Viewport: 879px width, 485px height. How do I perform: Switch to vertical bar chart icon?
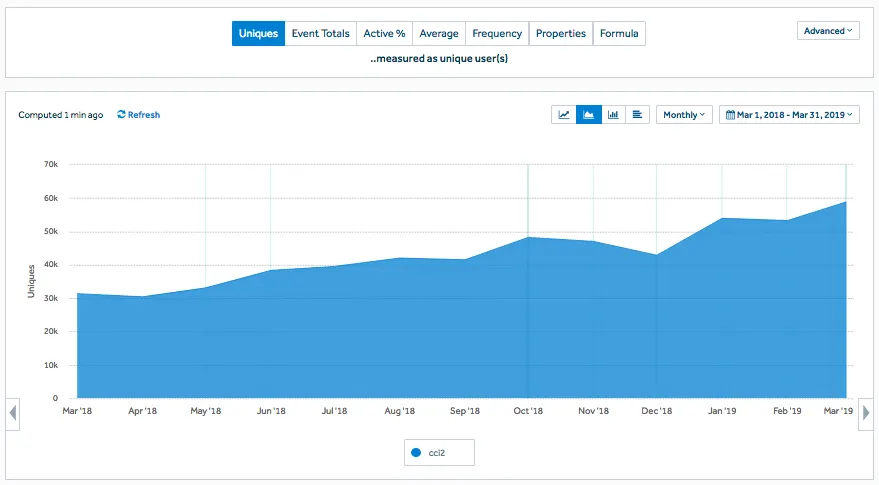[613, 114]
